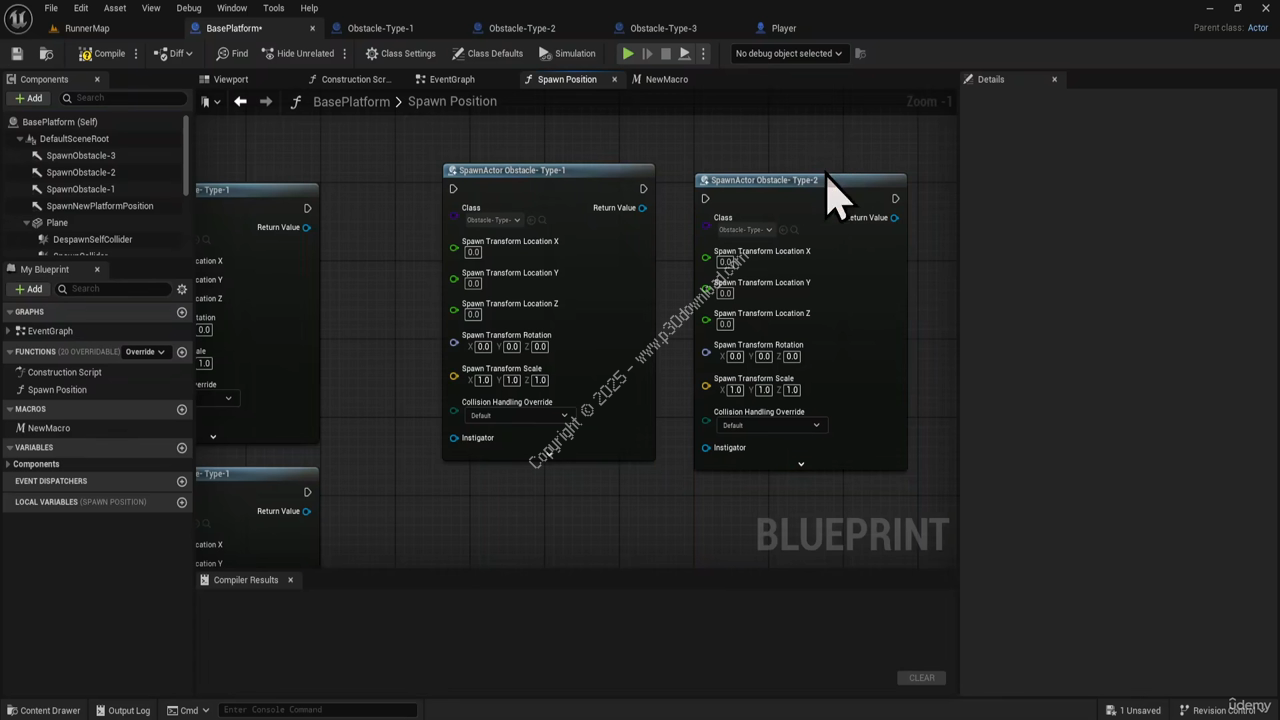Expand the Components variables category
This screenshot has width=1280, height=720.
tap(9, 464)
